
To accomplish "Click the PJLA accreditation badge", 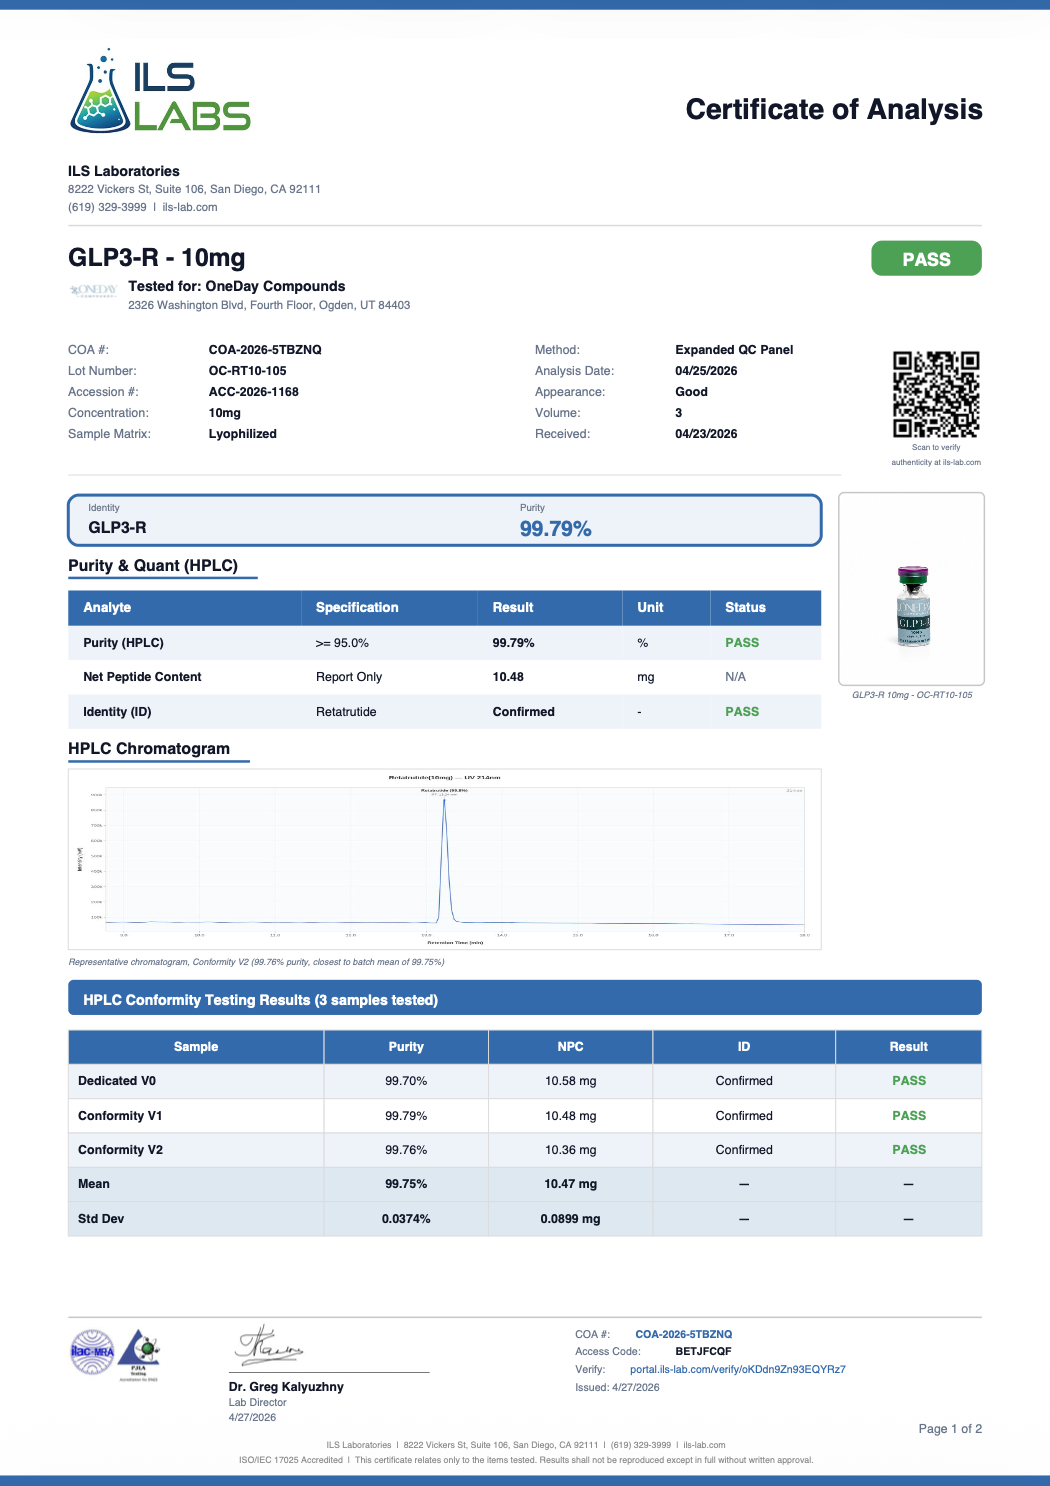I will 139,1354.
